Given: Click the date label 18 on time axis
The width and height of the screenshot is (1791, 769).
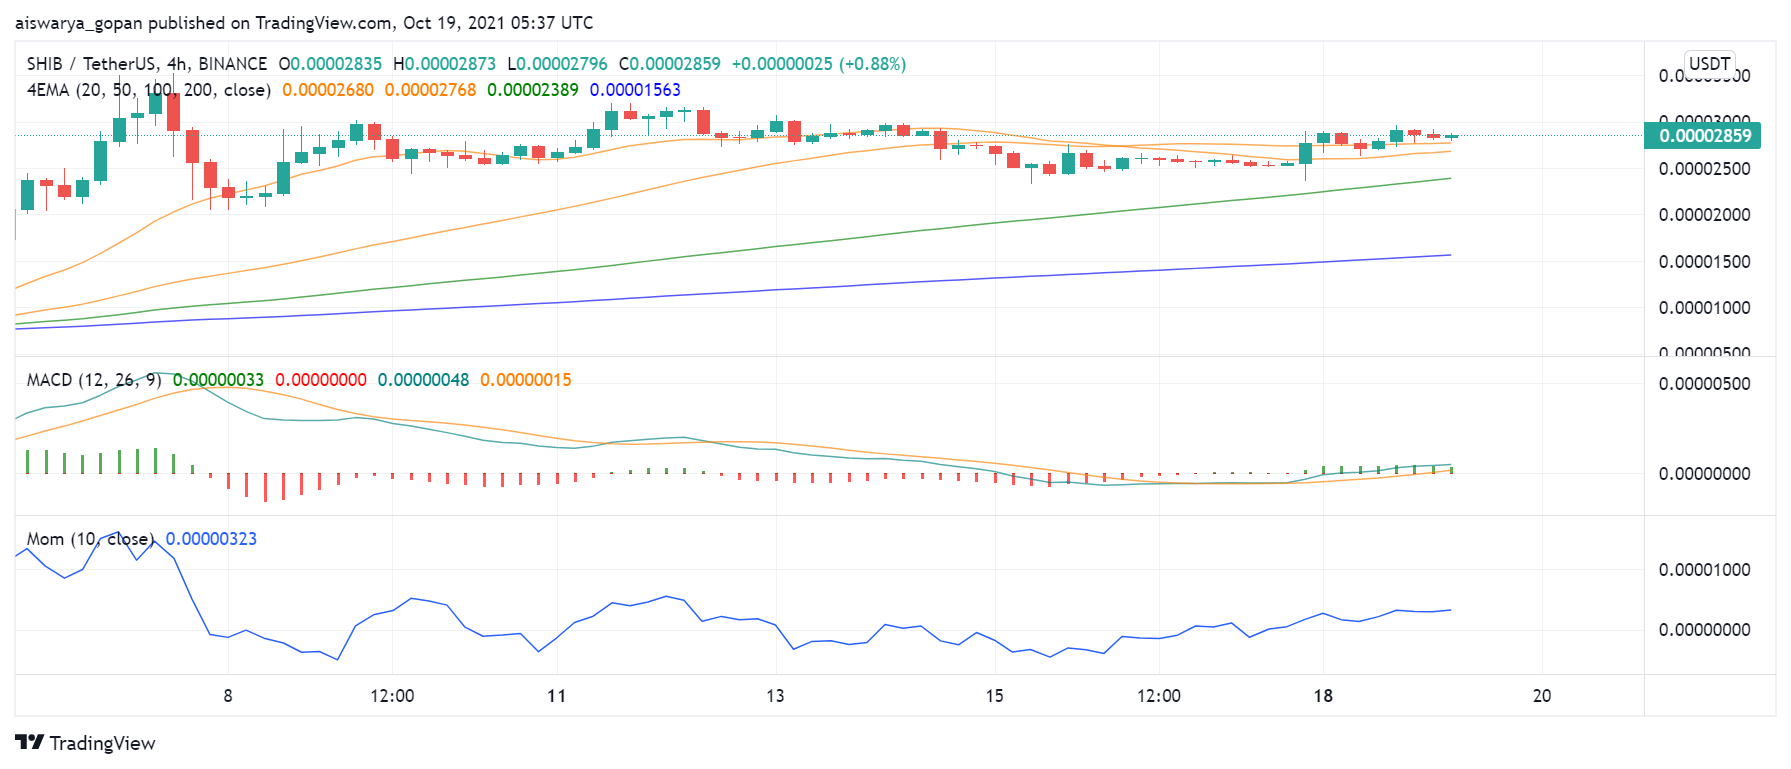Looking at the screenshot, I should coord(1322,696).
